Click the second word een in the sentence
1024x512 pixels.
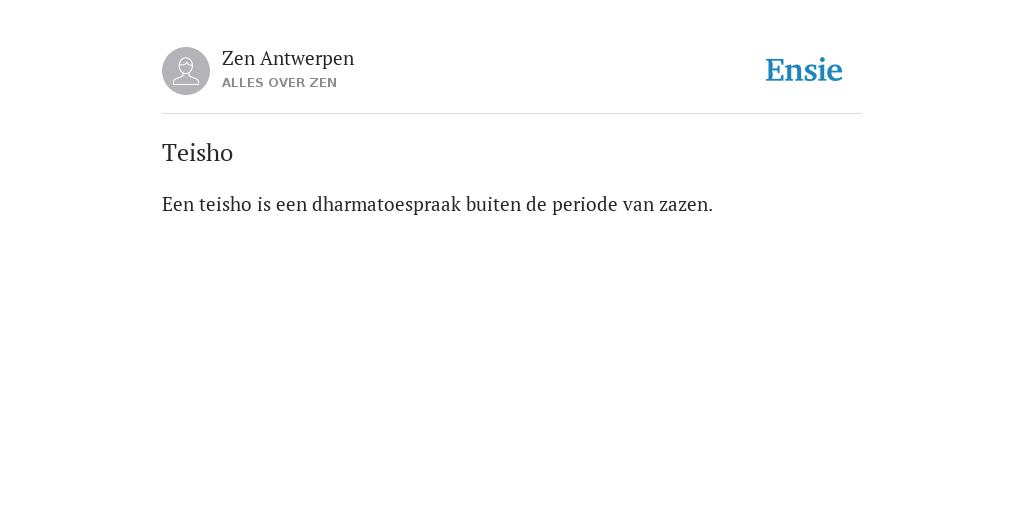click(291, 205)
